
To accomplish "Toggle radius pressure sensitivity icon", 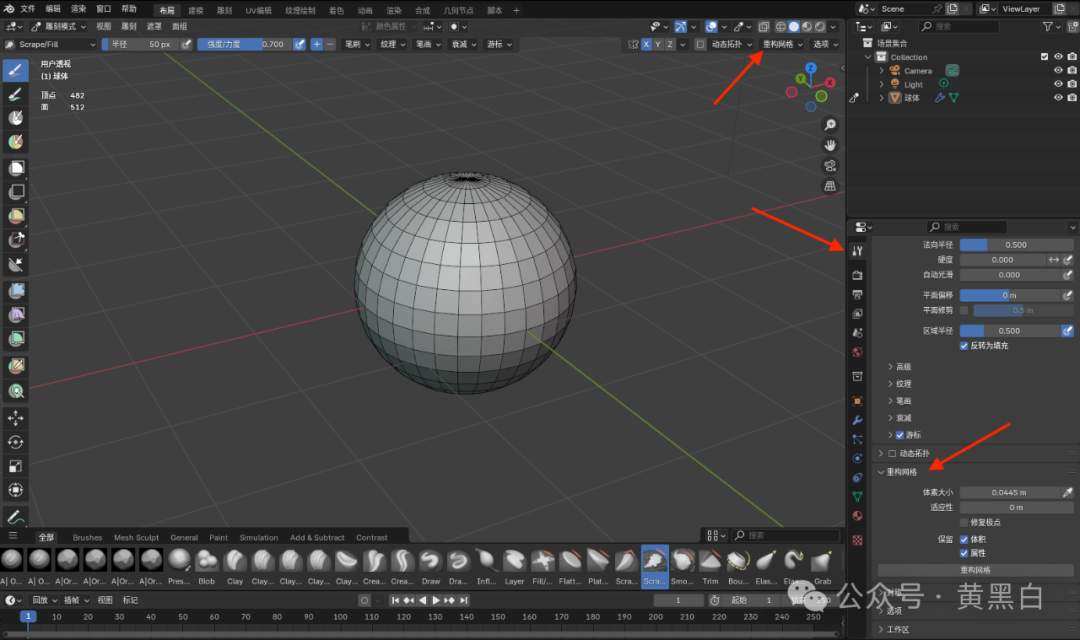I will click(x=186, y=44).
